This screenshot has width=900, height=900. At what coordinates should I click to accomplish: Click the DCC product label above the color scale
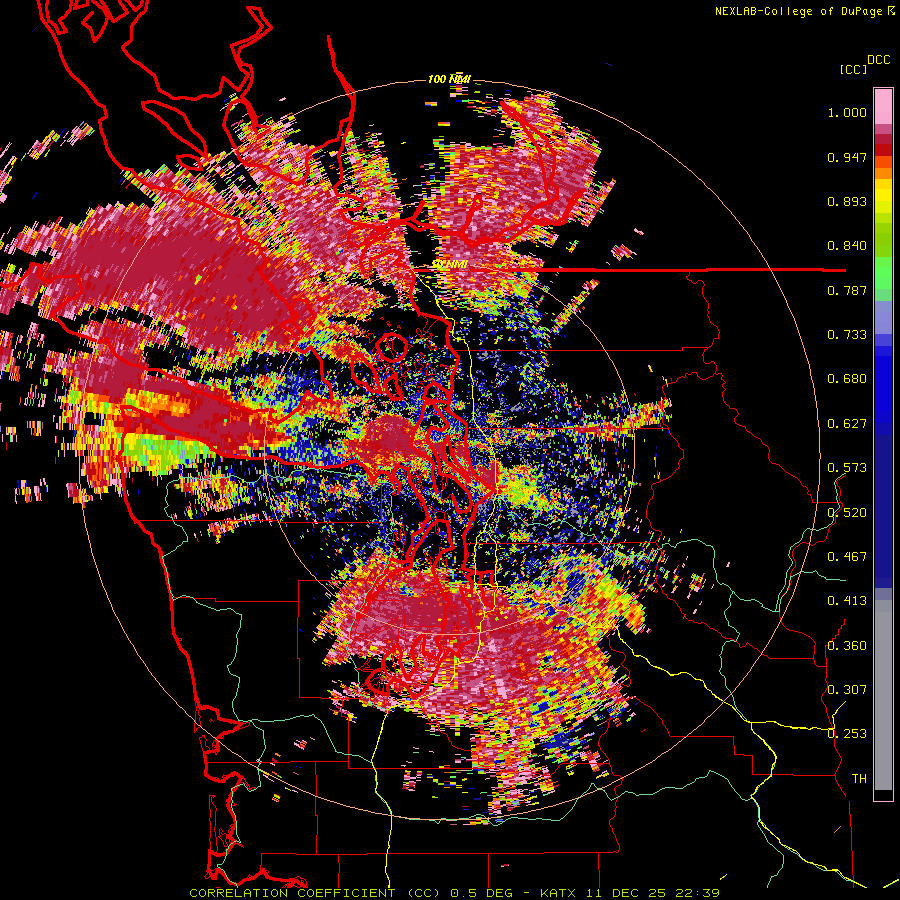point(878,59)
